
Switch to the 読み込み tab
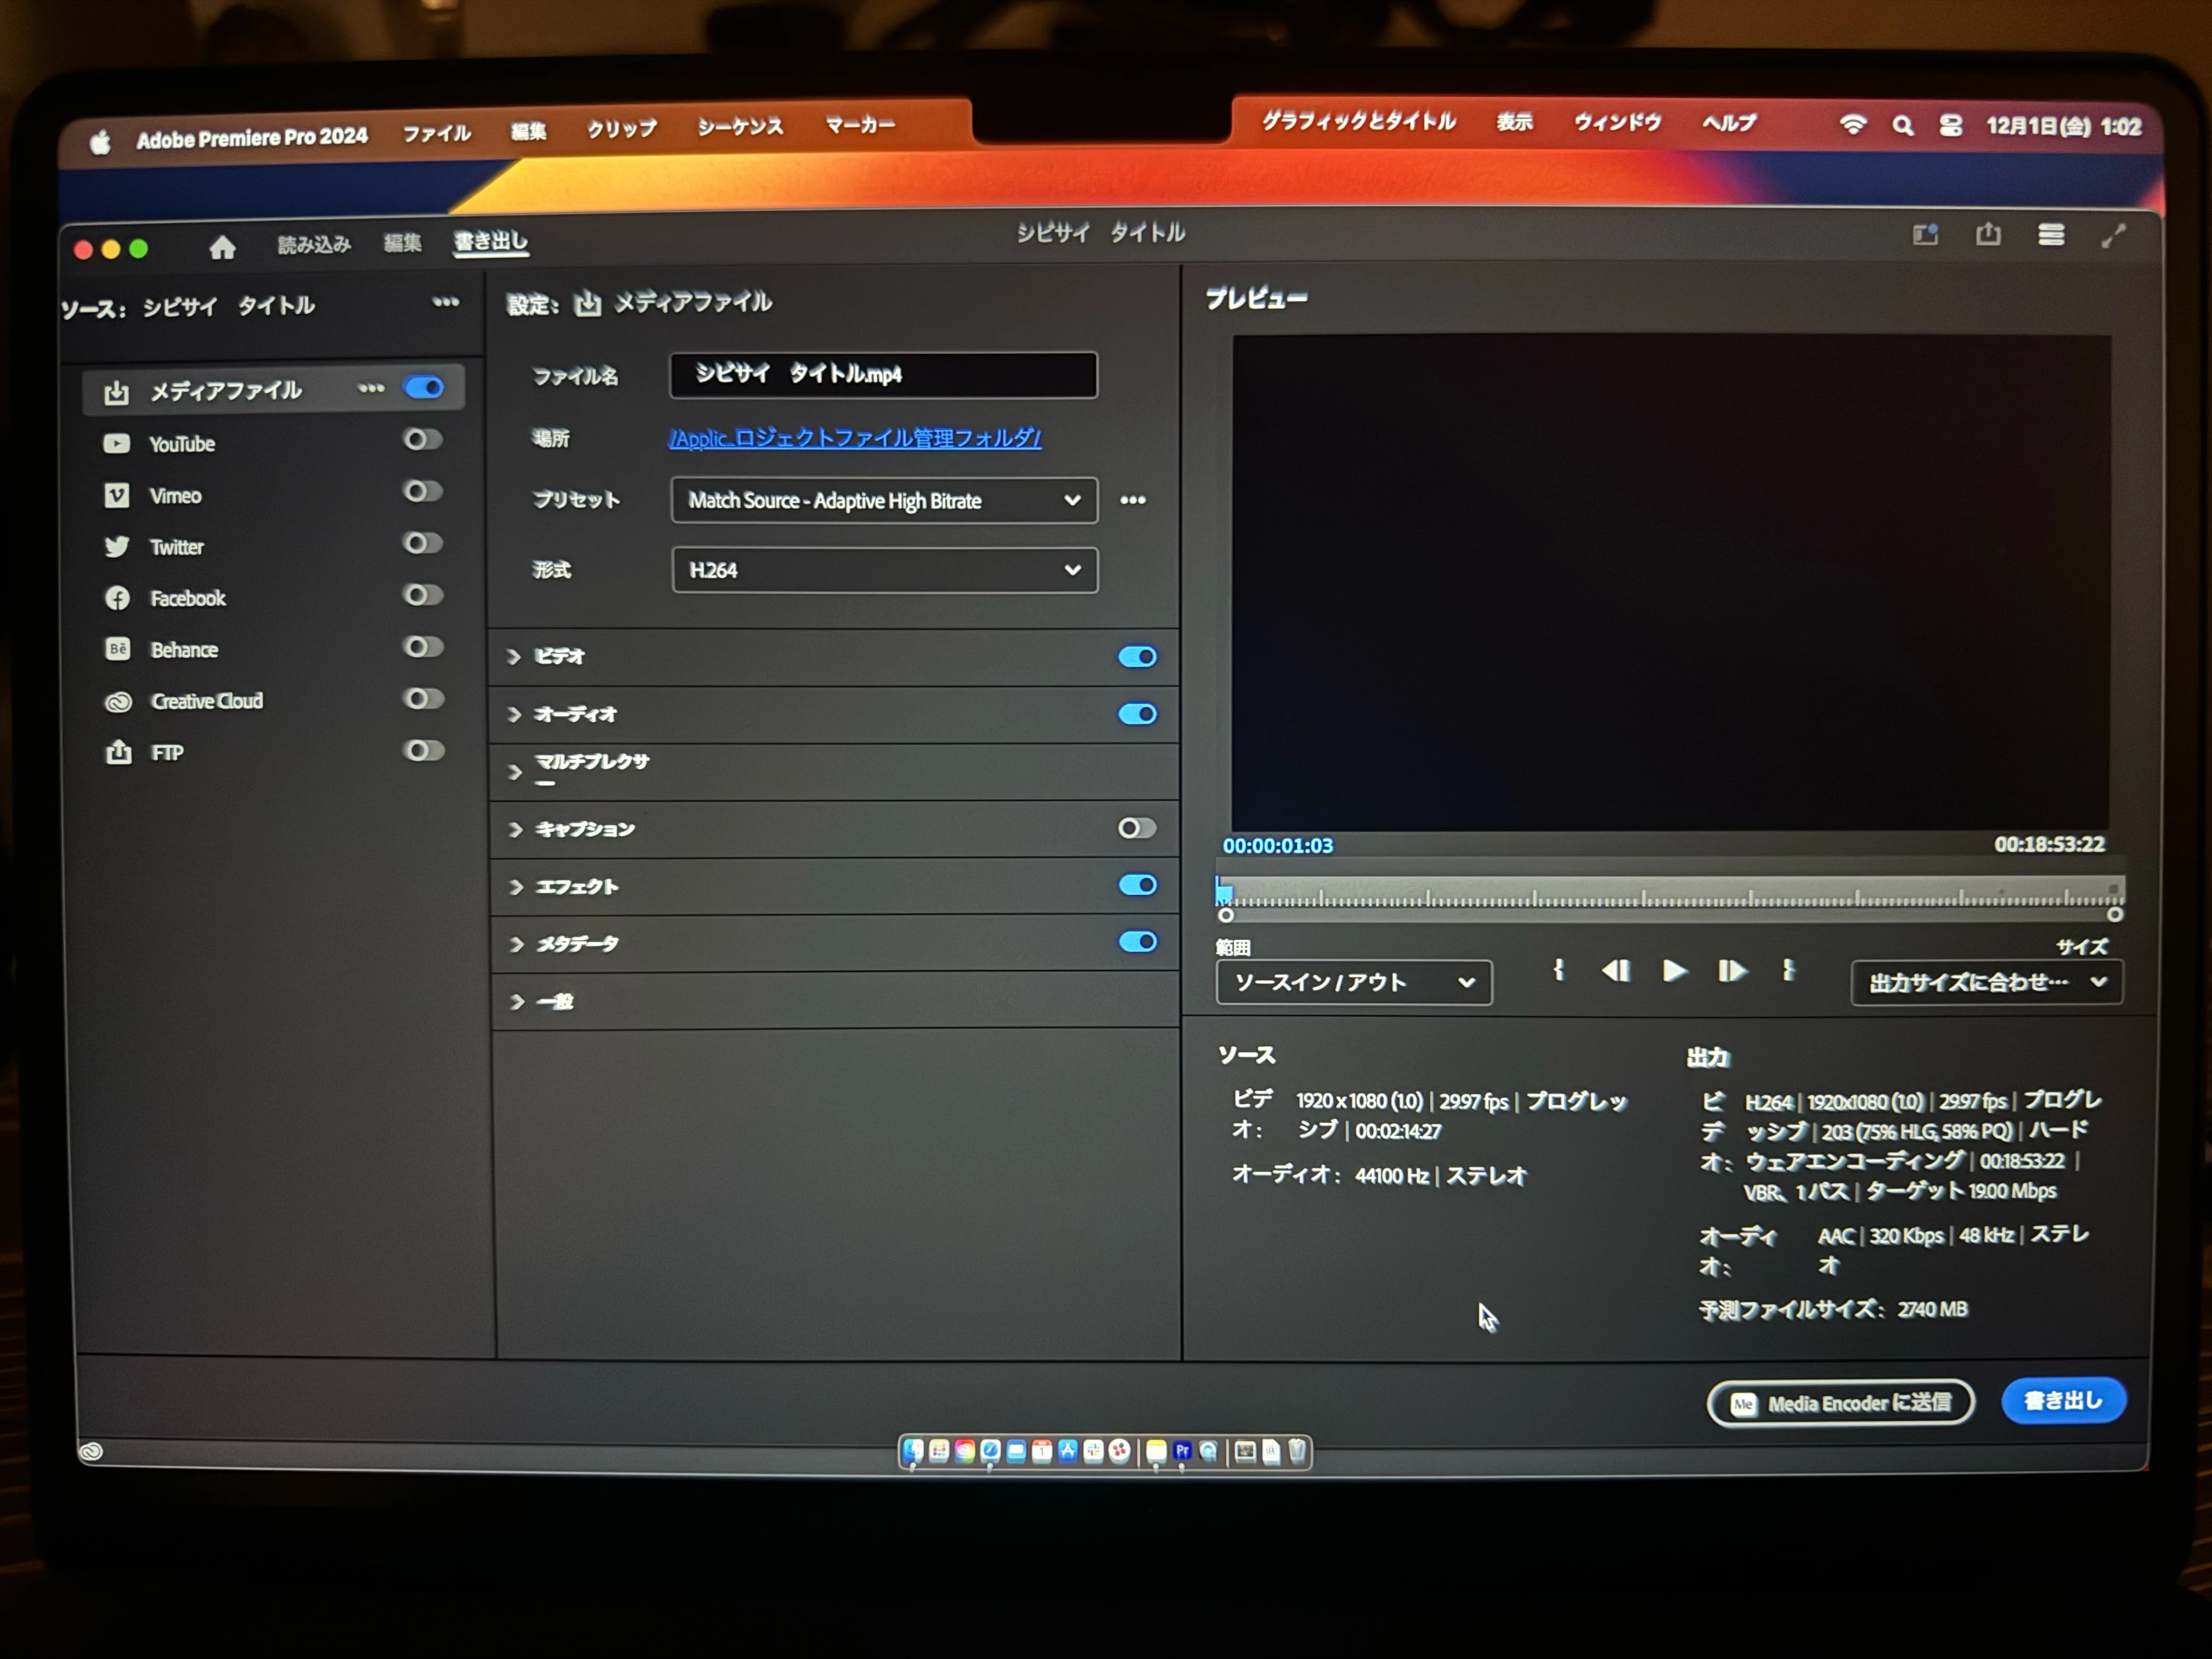(314, 245)
